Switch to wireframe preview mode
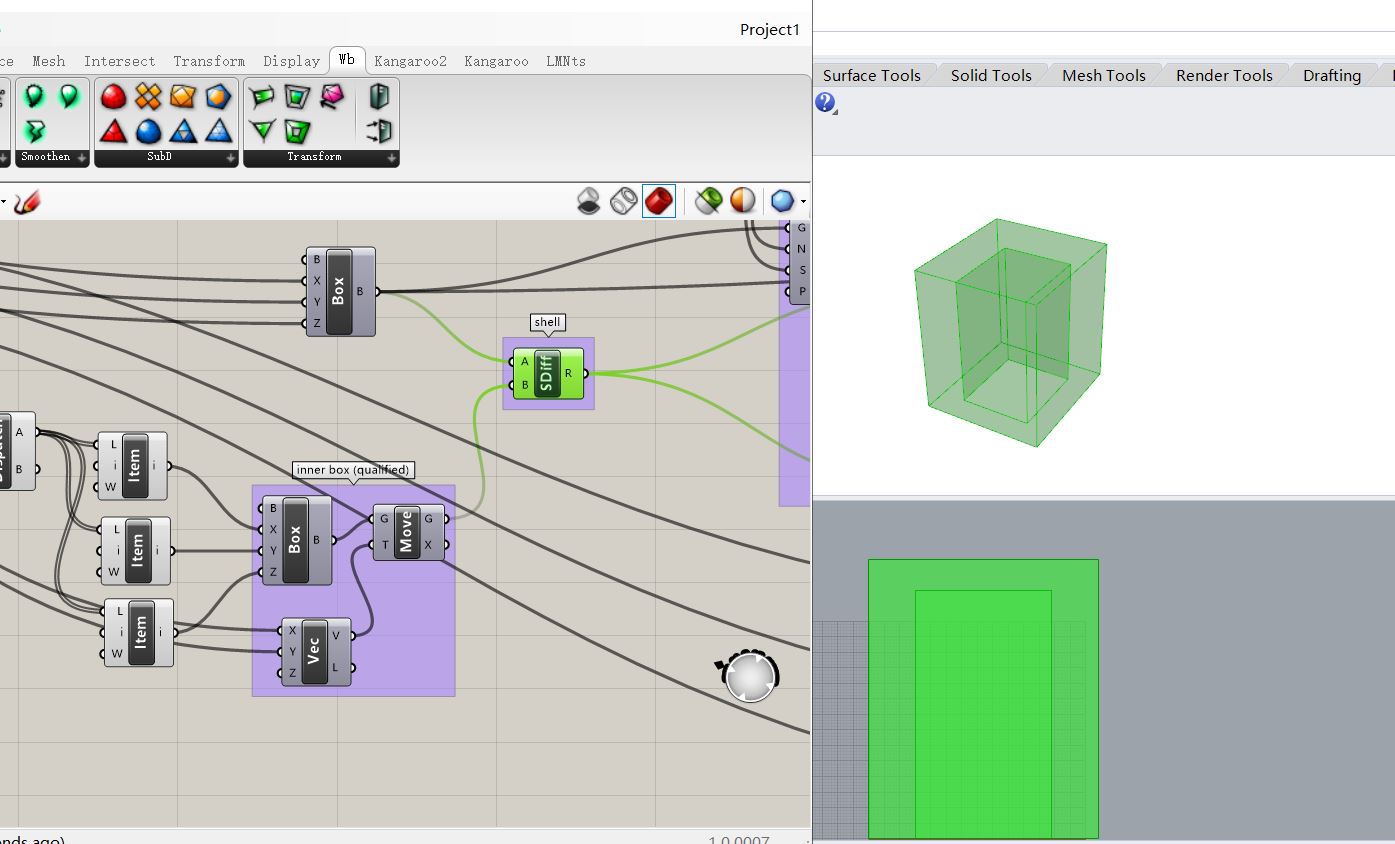 click(x=624, y=201)
